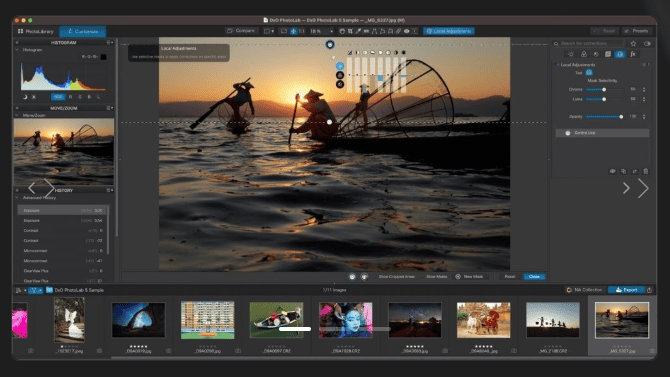Select the white balance eyedropper tool

pyautogui.click(x=358, y=31)
